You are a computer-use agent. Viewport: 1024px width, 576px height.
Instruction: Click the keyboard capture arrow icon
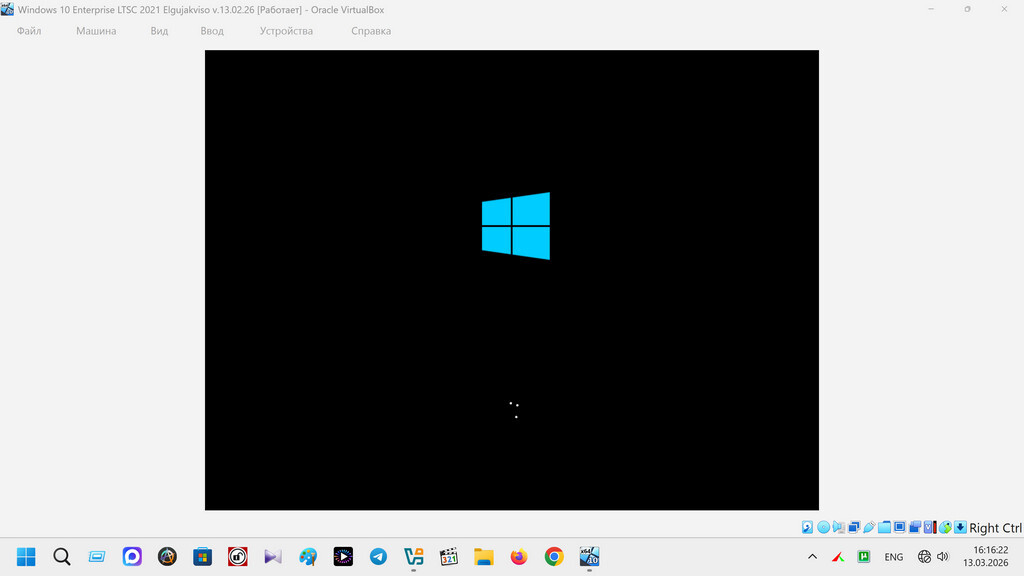click(960, 527)
